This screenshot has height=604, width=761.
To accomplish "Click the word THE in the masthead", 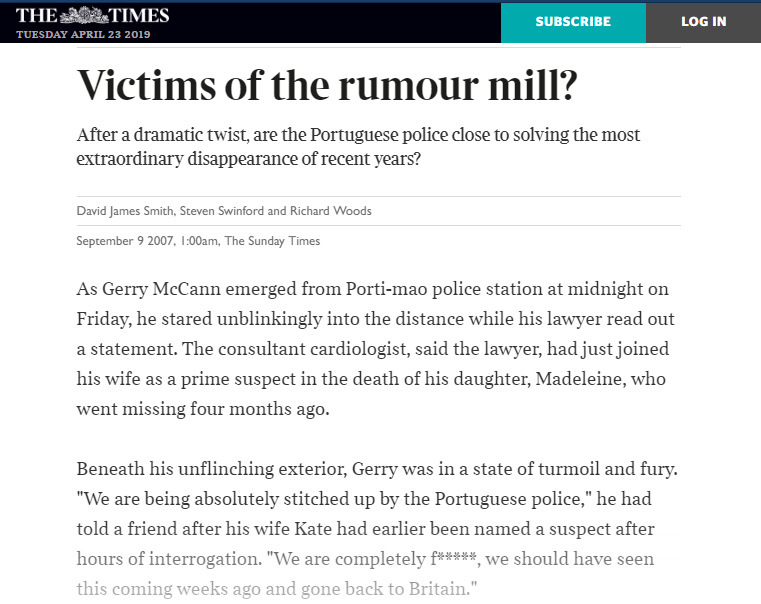I will 37,16.
